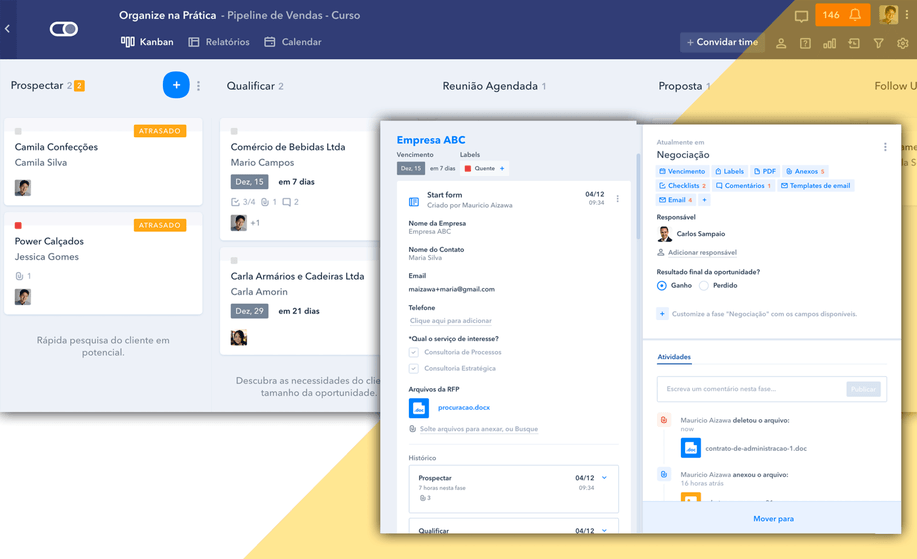Click the comment input field in Atividades
Viewport: 917px width, 559px height.
click(x=750, y=389)
